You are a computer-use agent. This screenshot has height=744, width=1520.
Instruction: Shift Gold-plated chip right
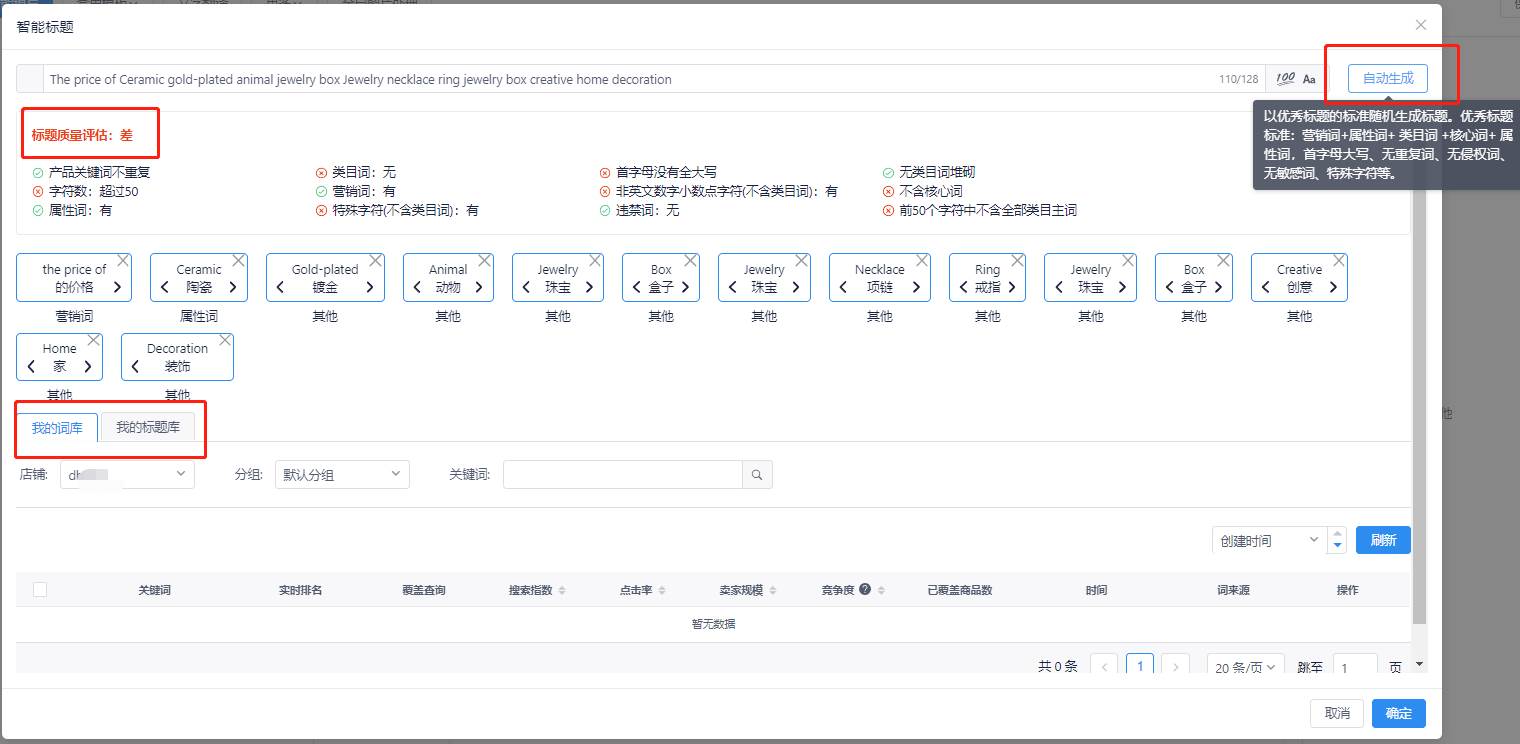(x=370, y=287)
